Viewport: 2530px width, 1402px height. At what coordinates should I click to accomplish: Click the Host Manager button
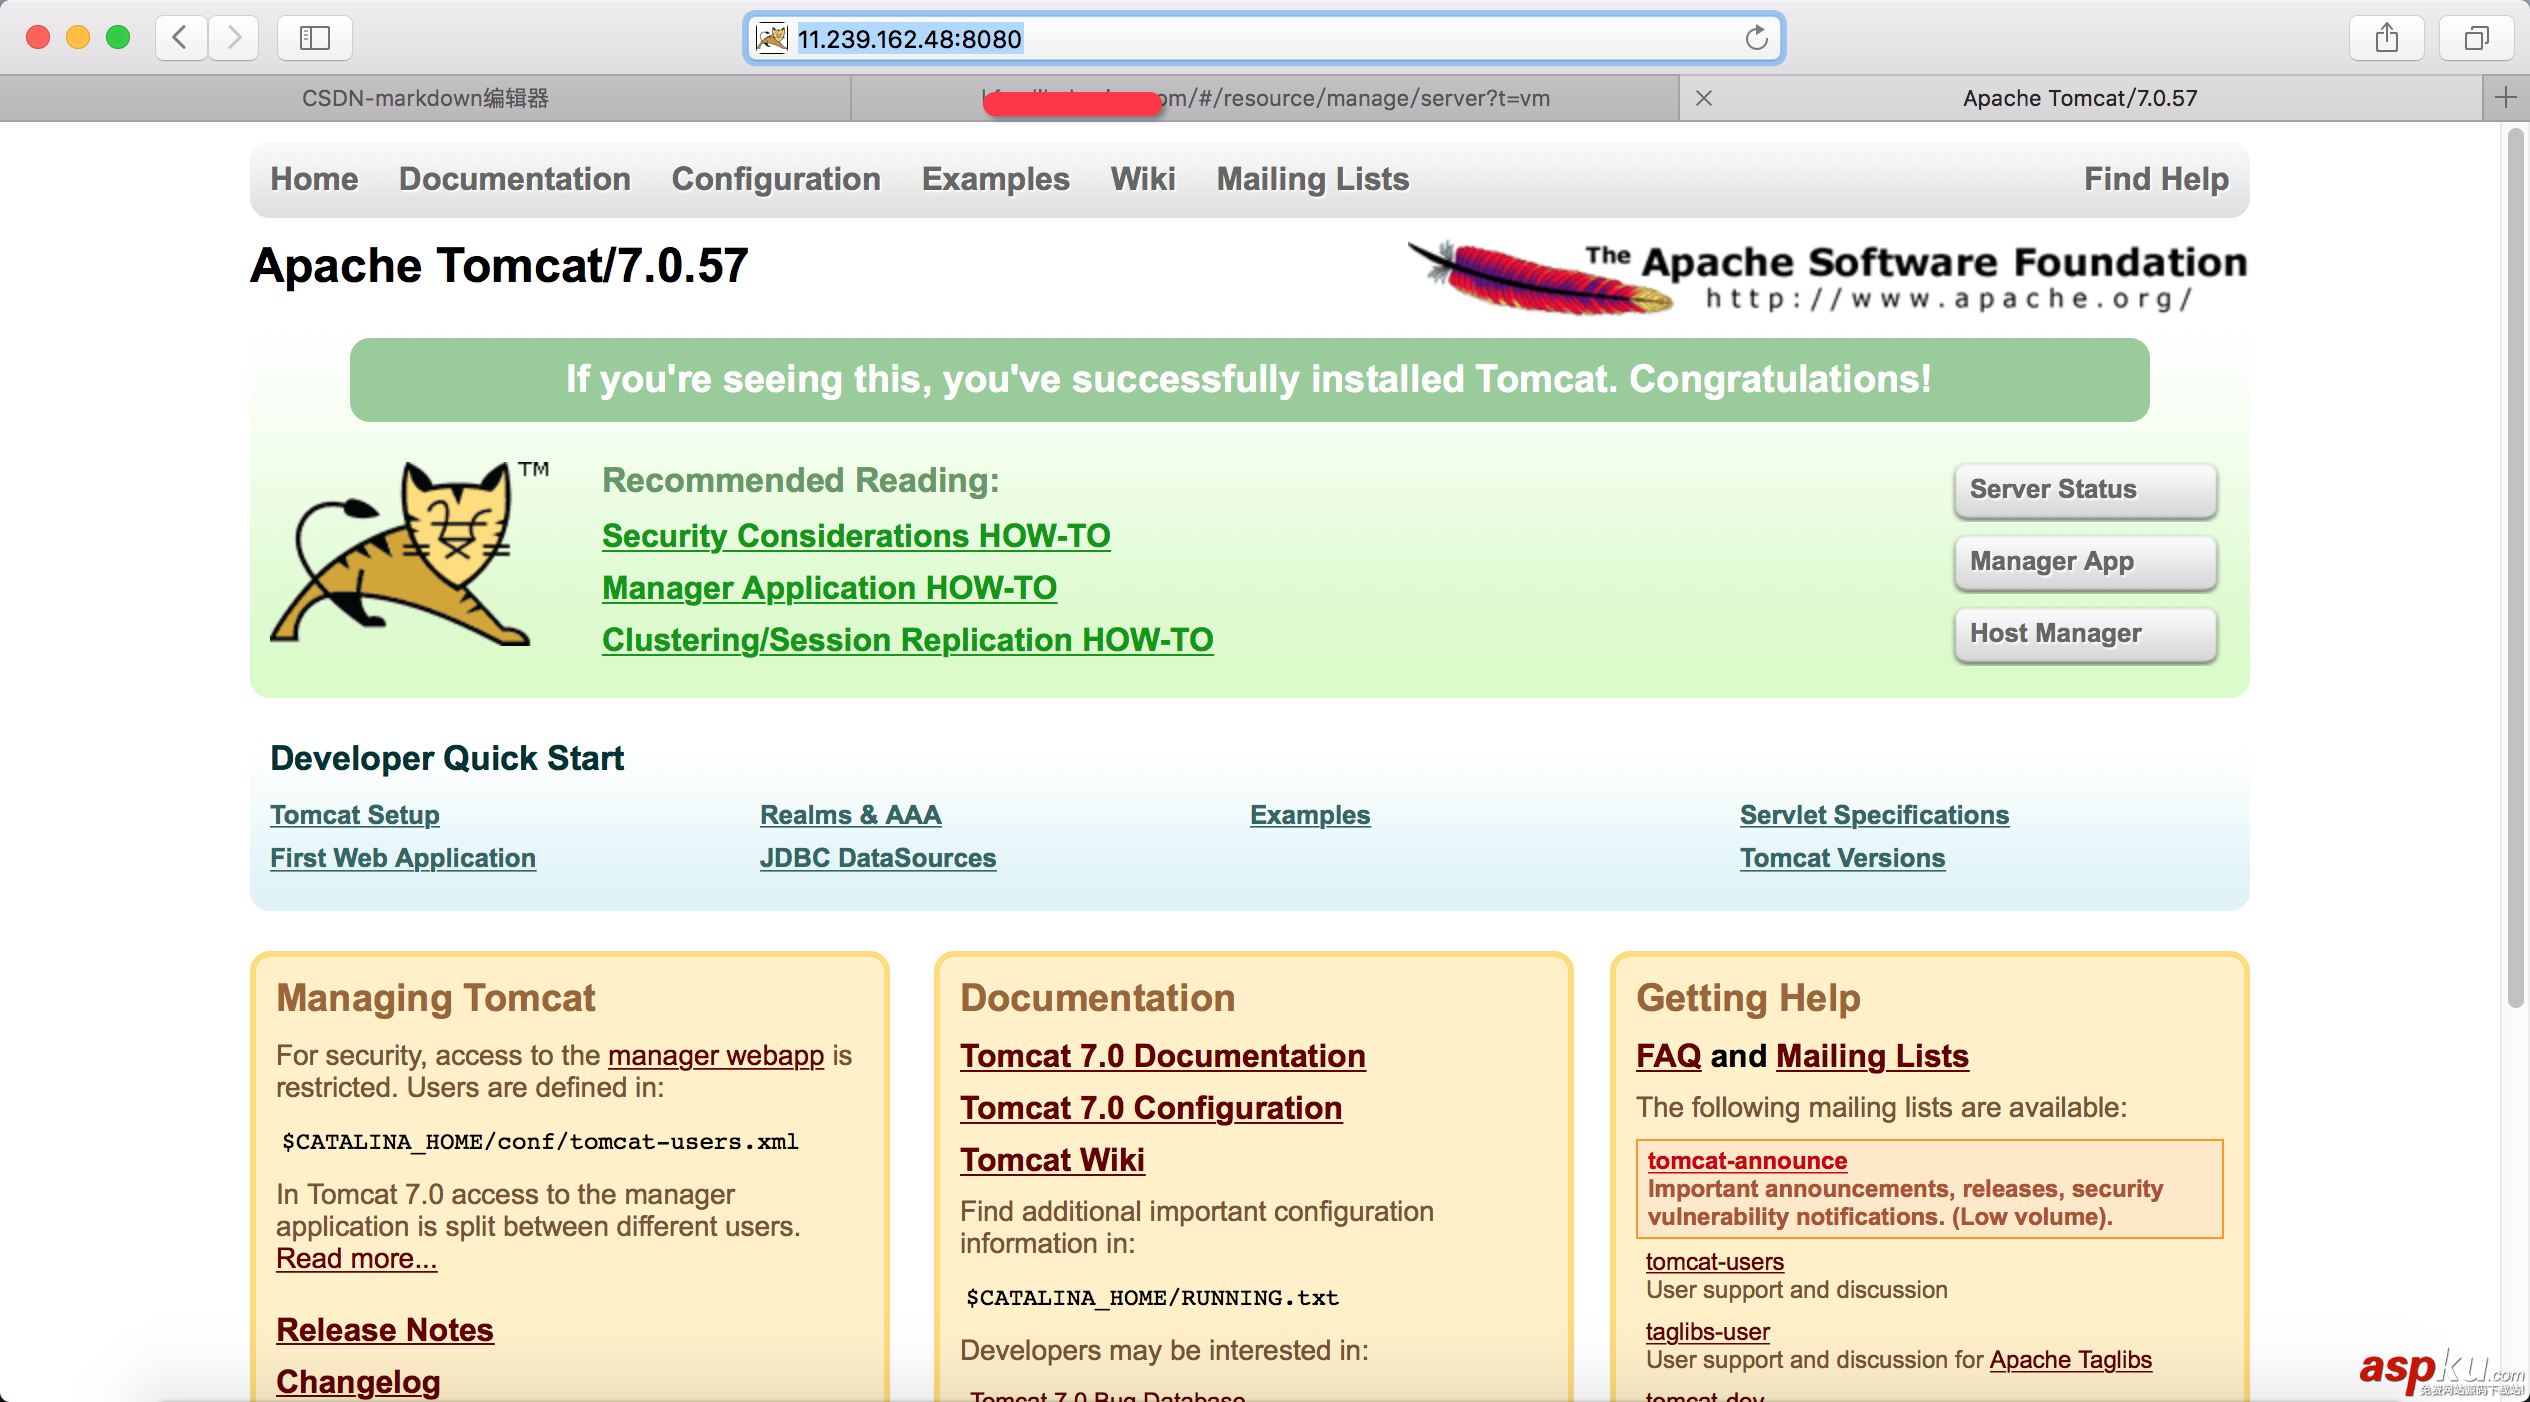coord(2086,634)
